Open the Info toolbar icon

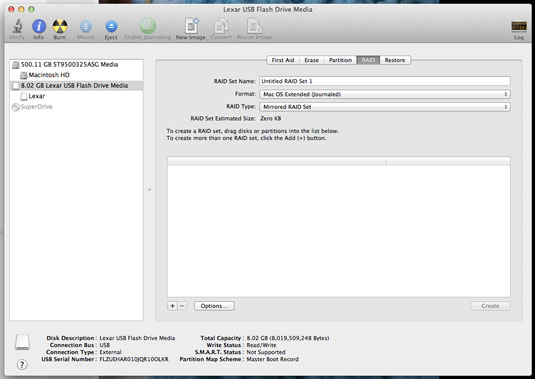coord(39,26)
